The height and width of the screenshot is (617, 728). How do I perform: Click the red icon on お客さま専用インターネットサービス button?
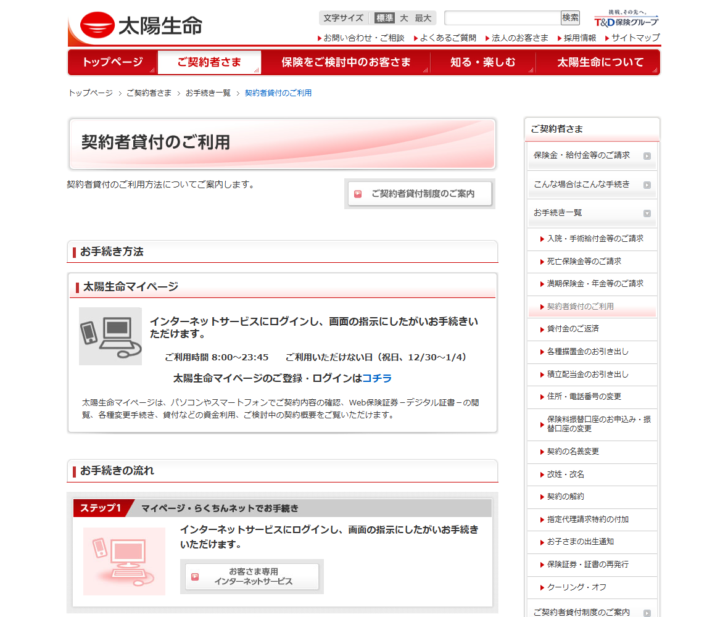[x=195, y=577]
